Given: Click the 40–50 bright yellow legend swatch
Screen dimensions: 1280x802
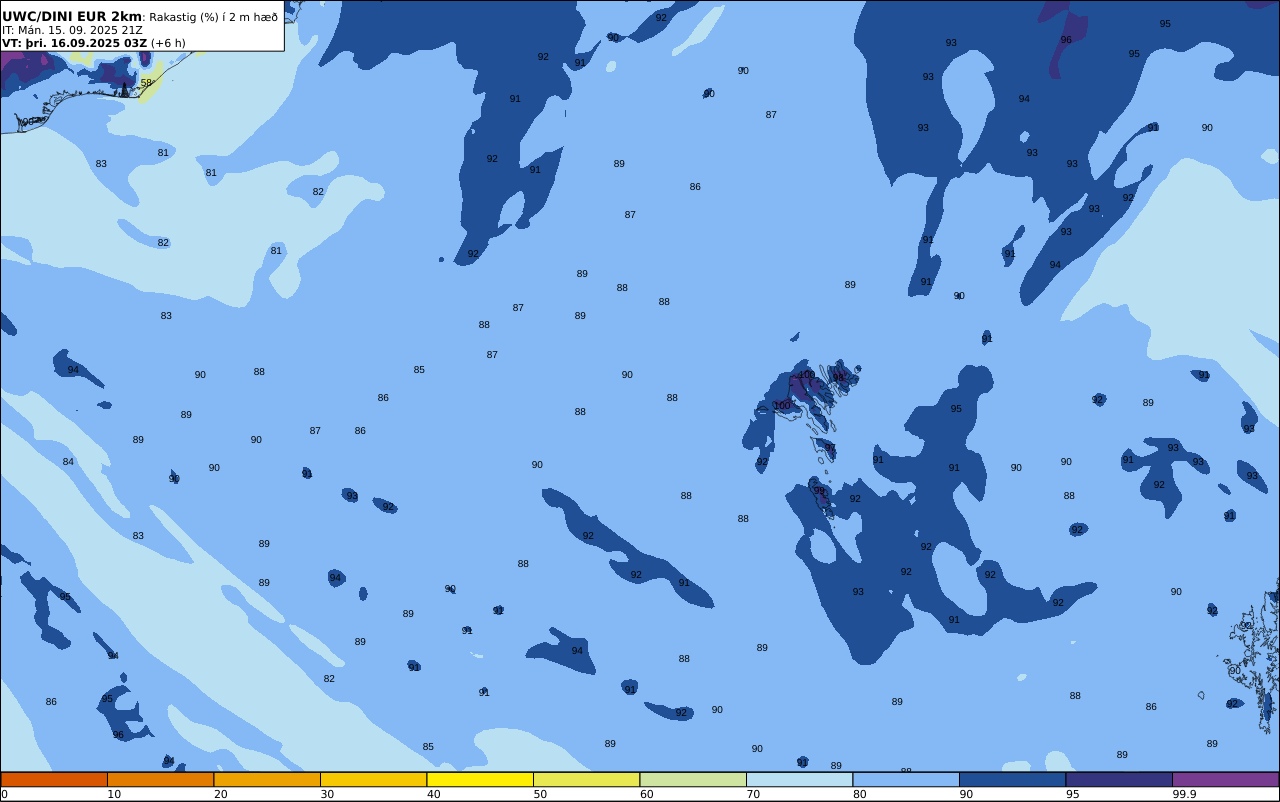Looking at the screenshot, I should click(x=480, y=779).
